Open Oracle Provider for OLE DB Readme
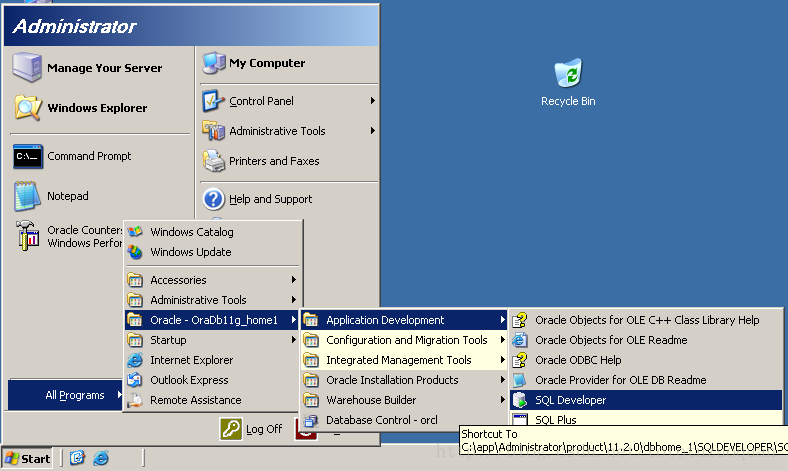This screenshot has height=471, width=788. point(646,381)
